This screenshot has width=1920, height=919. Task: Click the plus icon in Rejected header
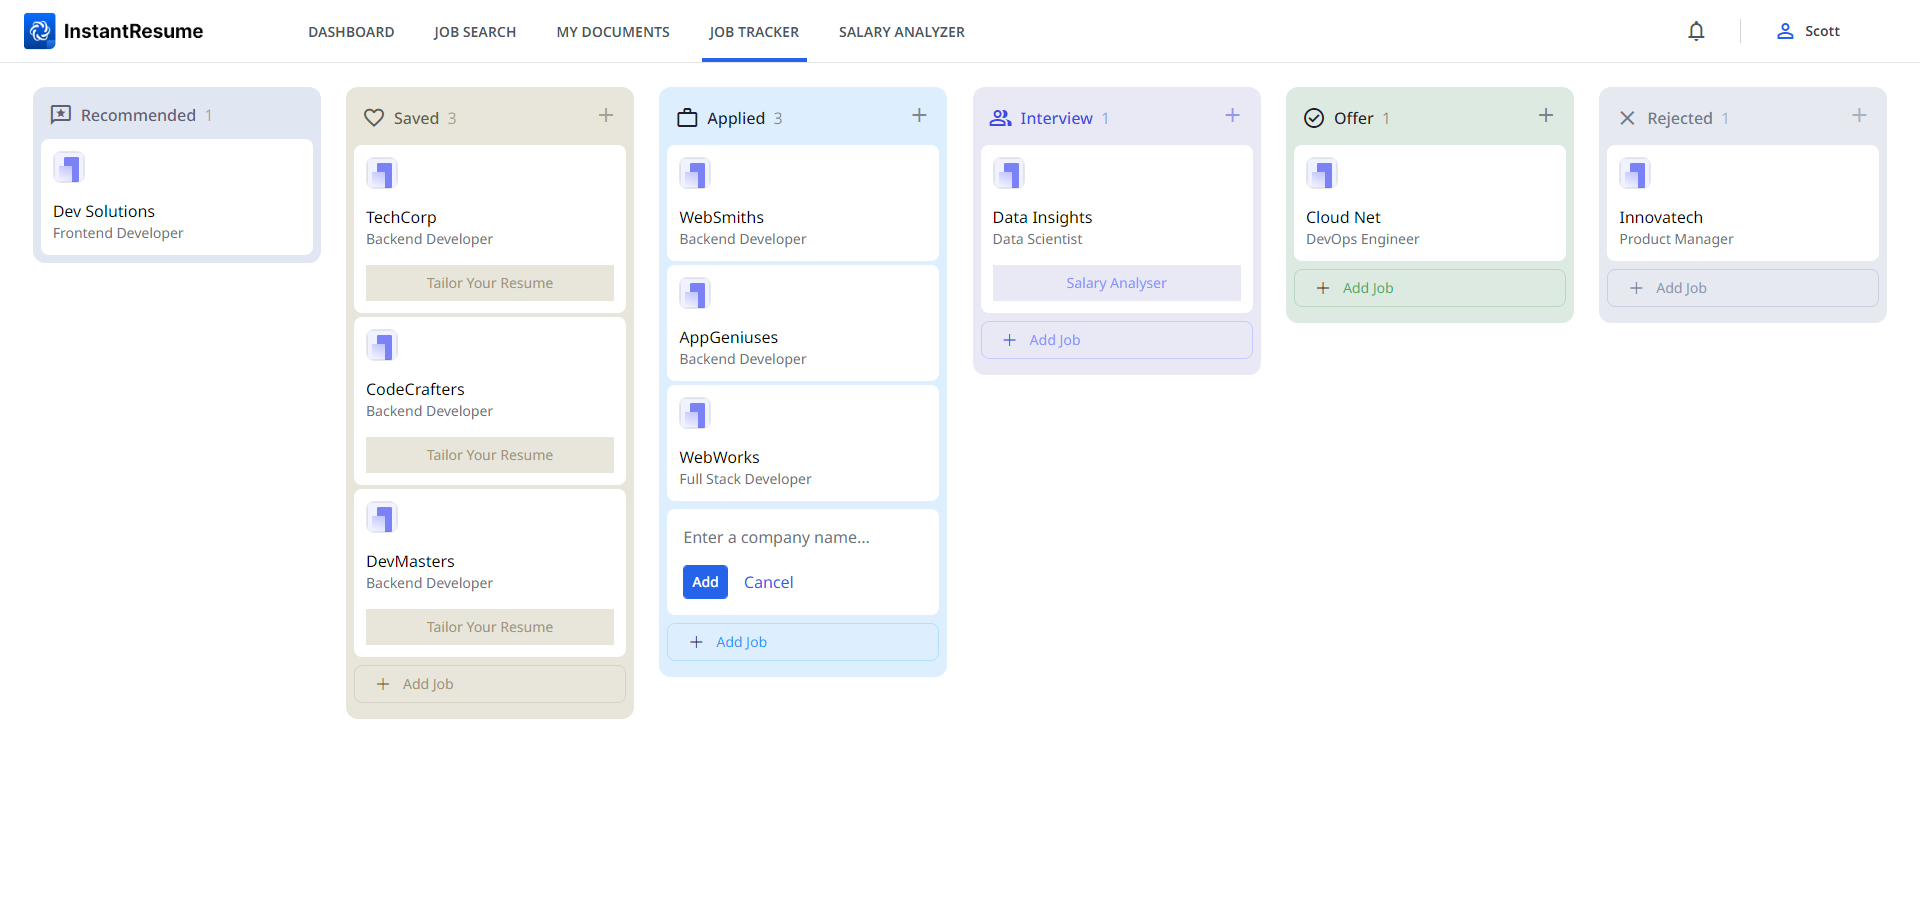coord(1859,115)
